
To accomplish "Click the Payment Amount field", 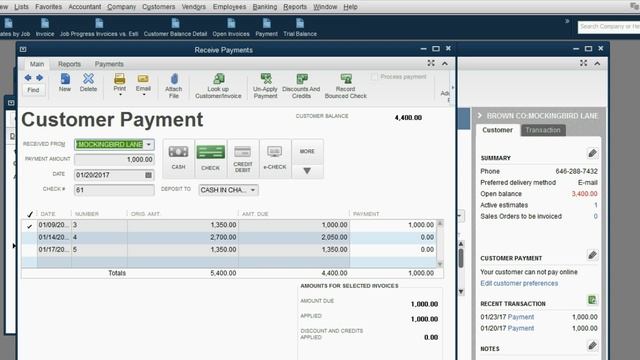I will pos(114,160).
